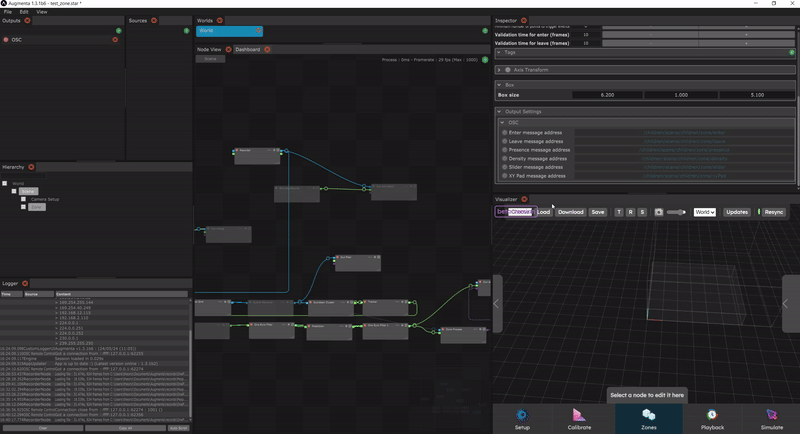The height and width of the screenshot is (434, 800).
Task: Toggle the Zone checkbox in Hierarchy
Action: [23, 207]
